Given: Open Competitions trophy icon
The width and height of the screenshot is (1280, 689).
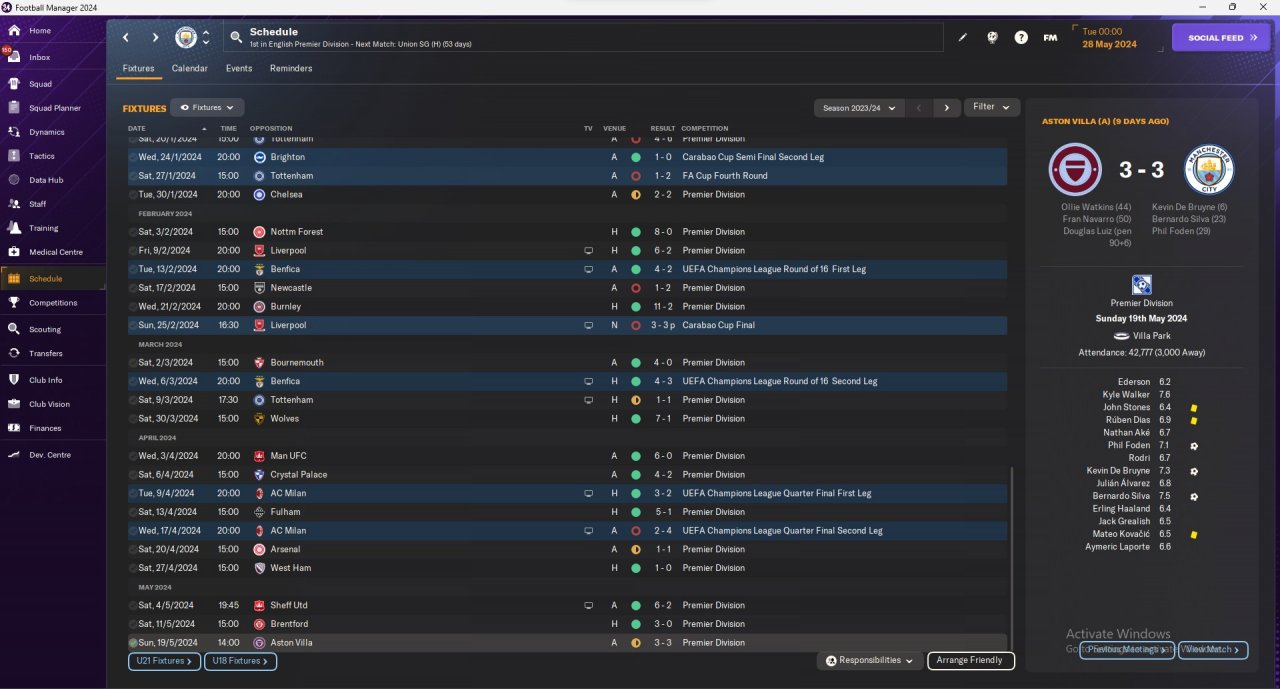Looking at the screenshot, I should (14, 303).
